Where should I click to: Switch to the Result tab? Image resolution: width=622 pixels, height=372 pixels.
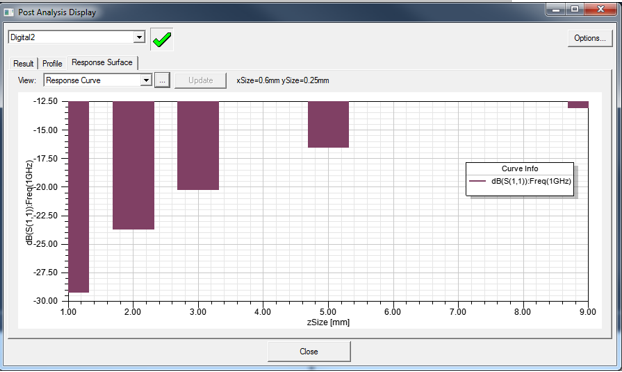click(x=23, y=63)
